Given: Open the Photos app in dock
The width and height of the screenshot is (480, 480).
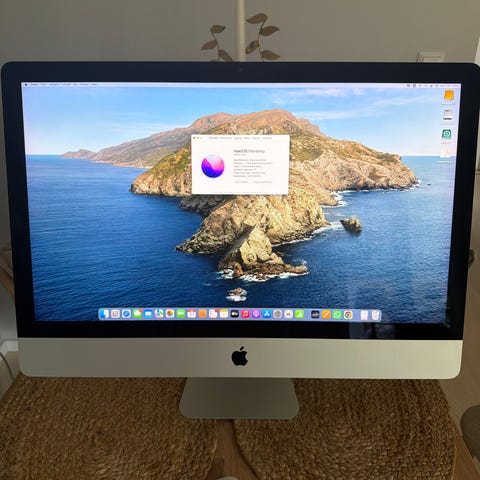Looking at the screenshot, I should (170, 314).
